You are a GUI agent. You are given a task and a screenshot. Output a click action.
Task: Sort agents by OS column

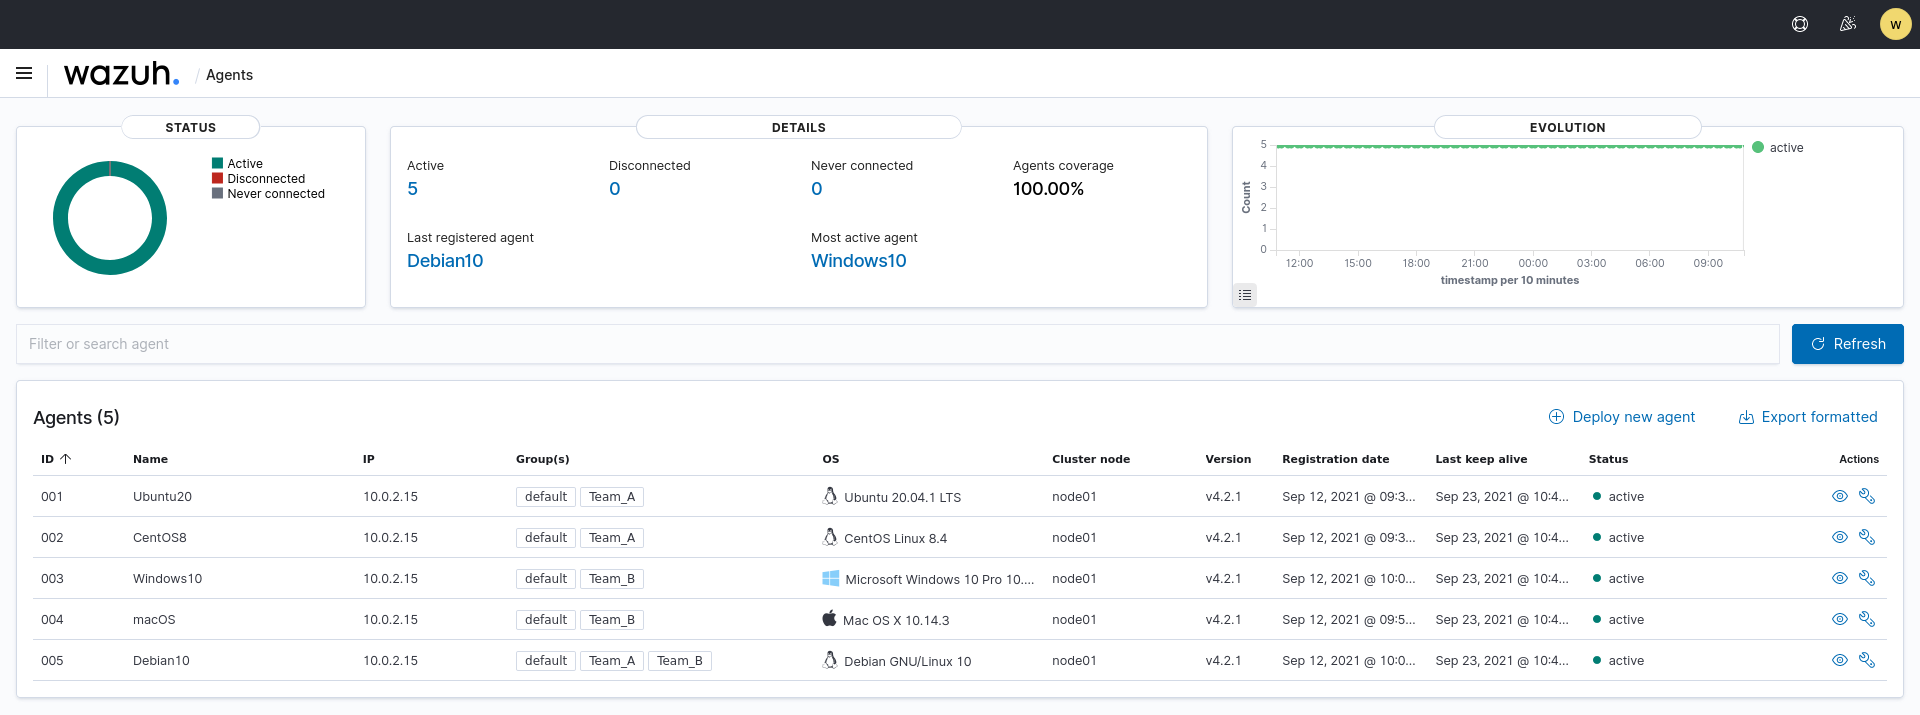pyautogui.click(x=831, y=459)
